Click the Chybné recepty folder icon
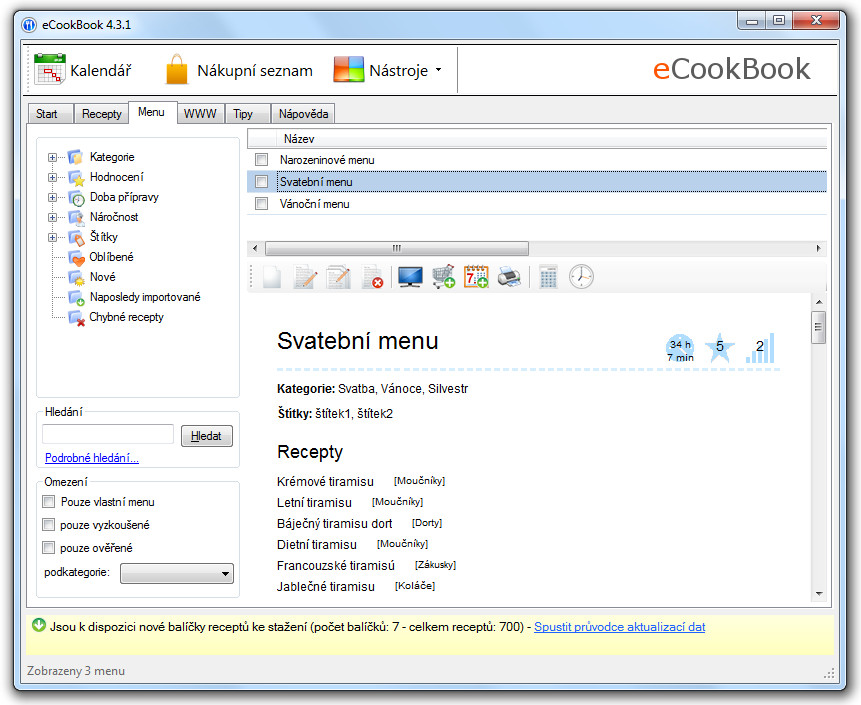This screenshot has width=861, height=705. click(x=76, y=318)
